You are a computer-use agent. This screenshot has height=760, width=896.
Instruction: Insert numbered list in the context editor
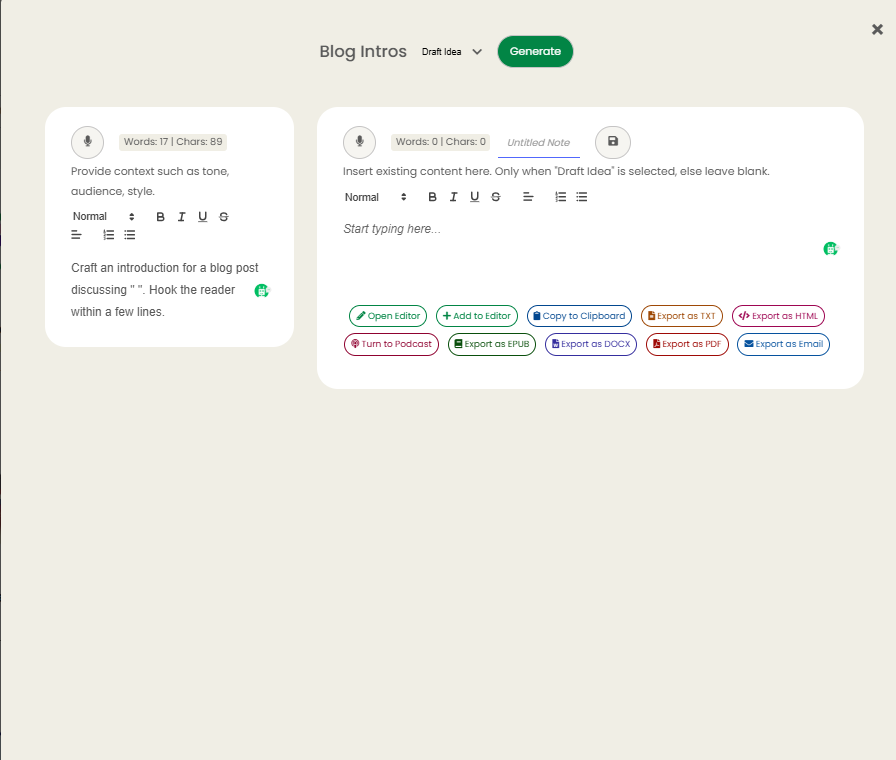pos(109,235)
